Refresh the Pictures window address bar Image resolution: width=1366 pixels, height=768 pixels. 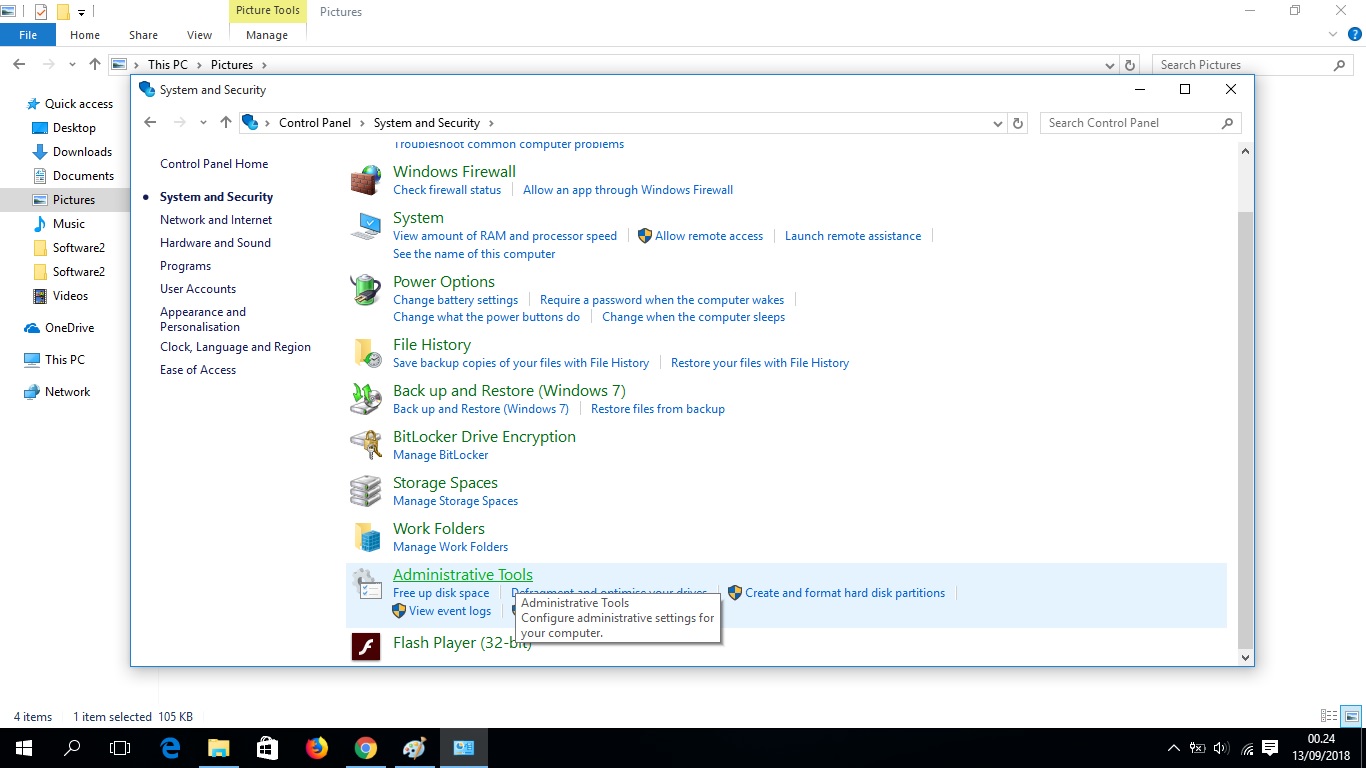[x=1130, y=65]
